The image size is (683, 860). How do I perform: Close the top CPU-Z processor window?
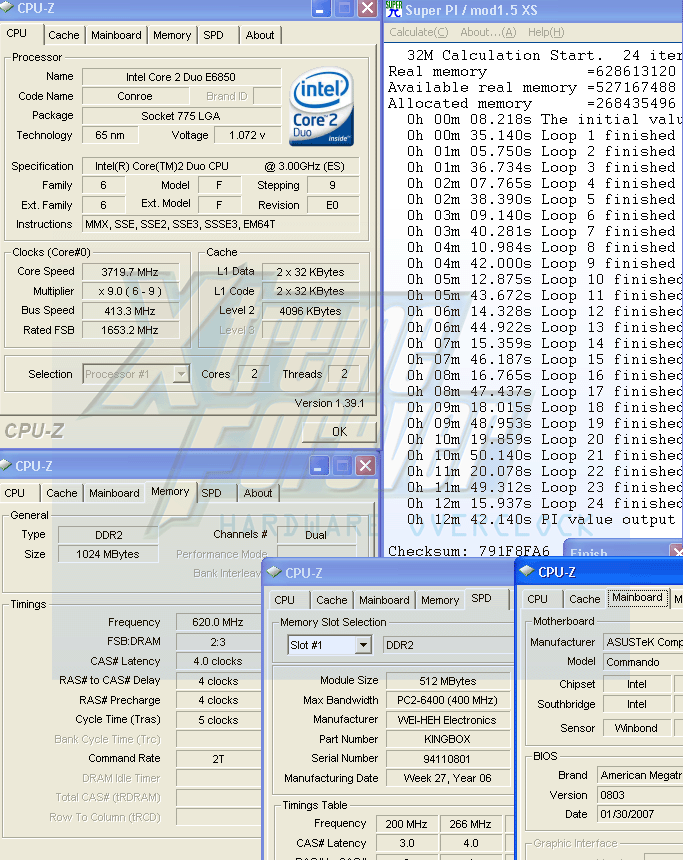tap(367, 9)
